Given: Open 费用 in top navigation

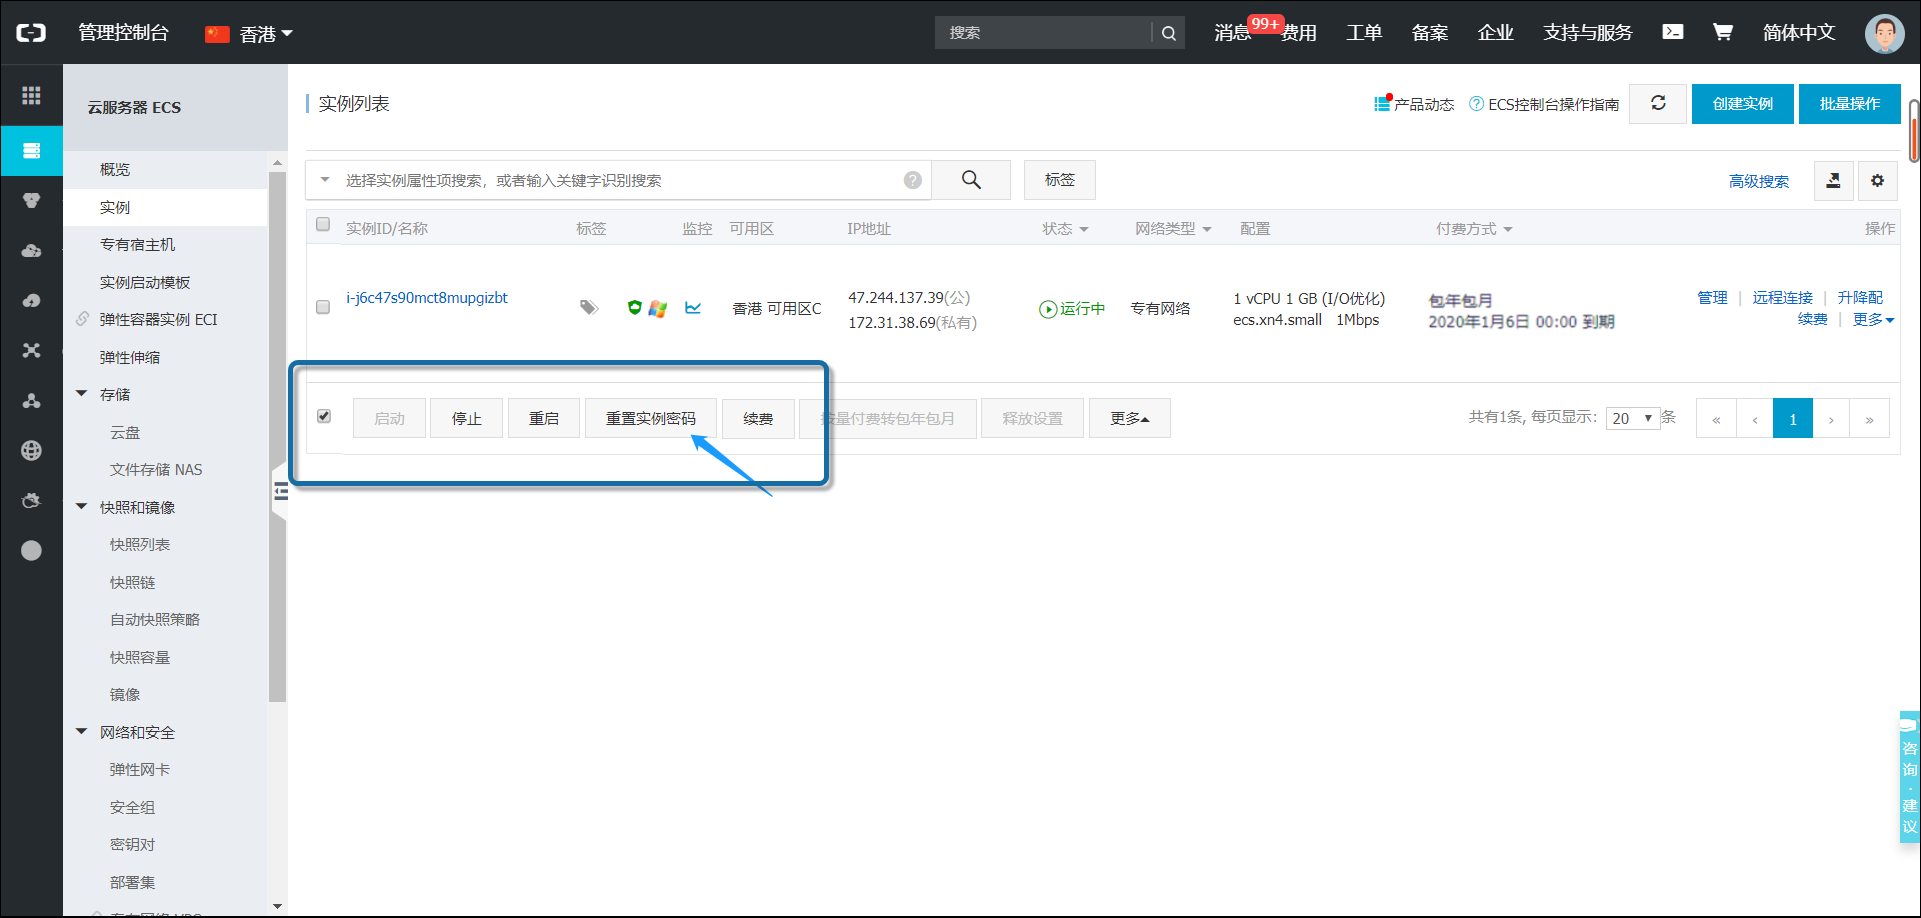Looking at the screenshot, I should (x=1299, y=33).
